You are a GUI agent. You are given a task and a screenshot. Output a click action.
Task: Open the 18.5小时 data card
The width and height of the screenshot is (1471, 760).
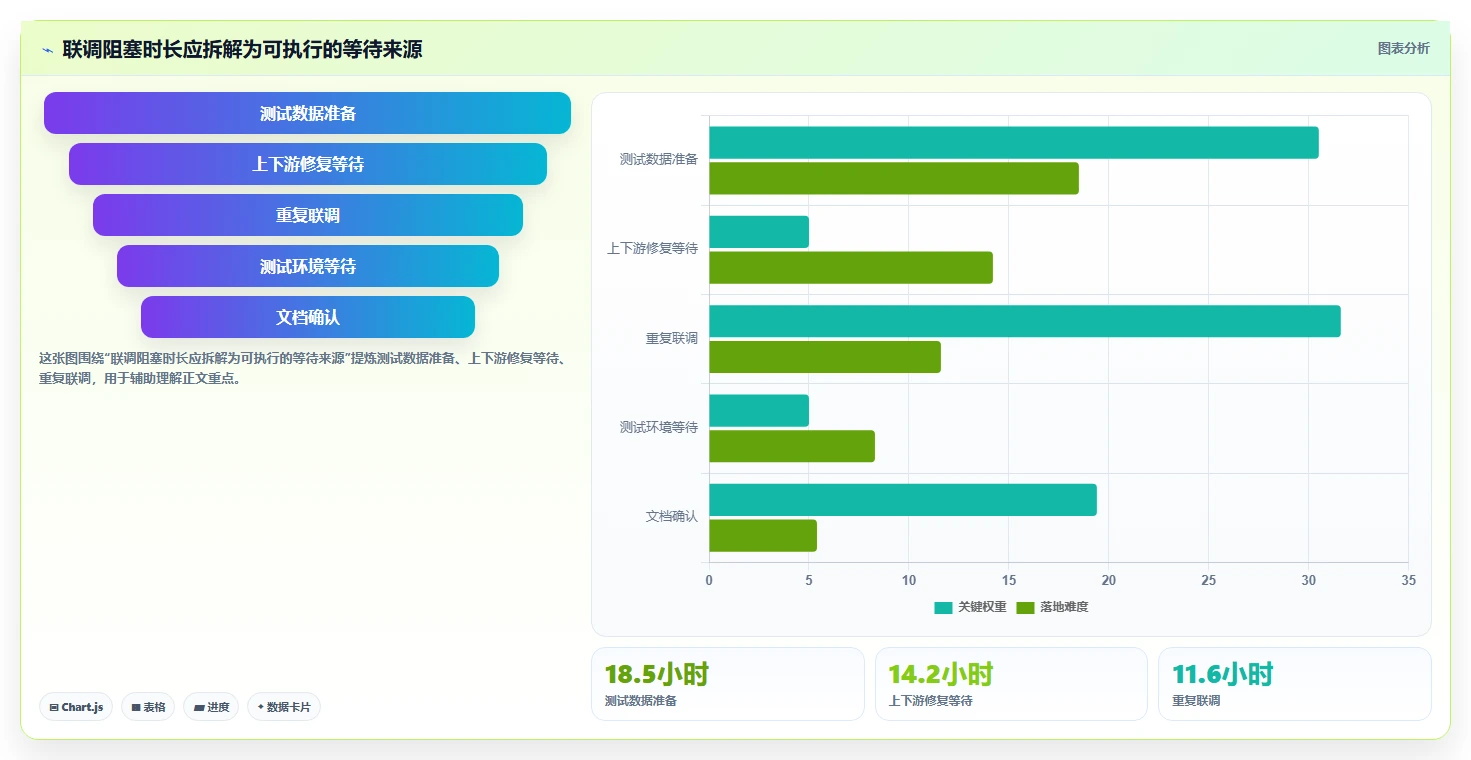727,684
